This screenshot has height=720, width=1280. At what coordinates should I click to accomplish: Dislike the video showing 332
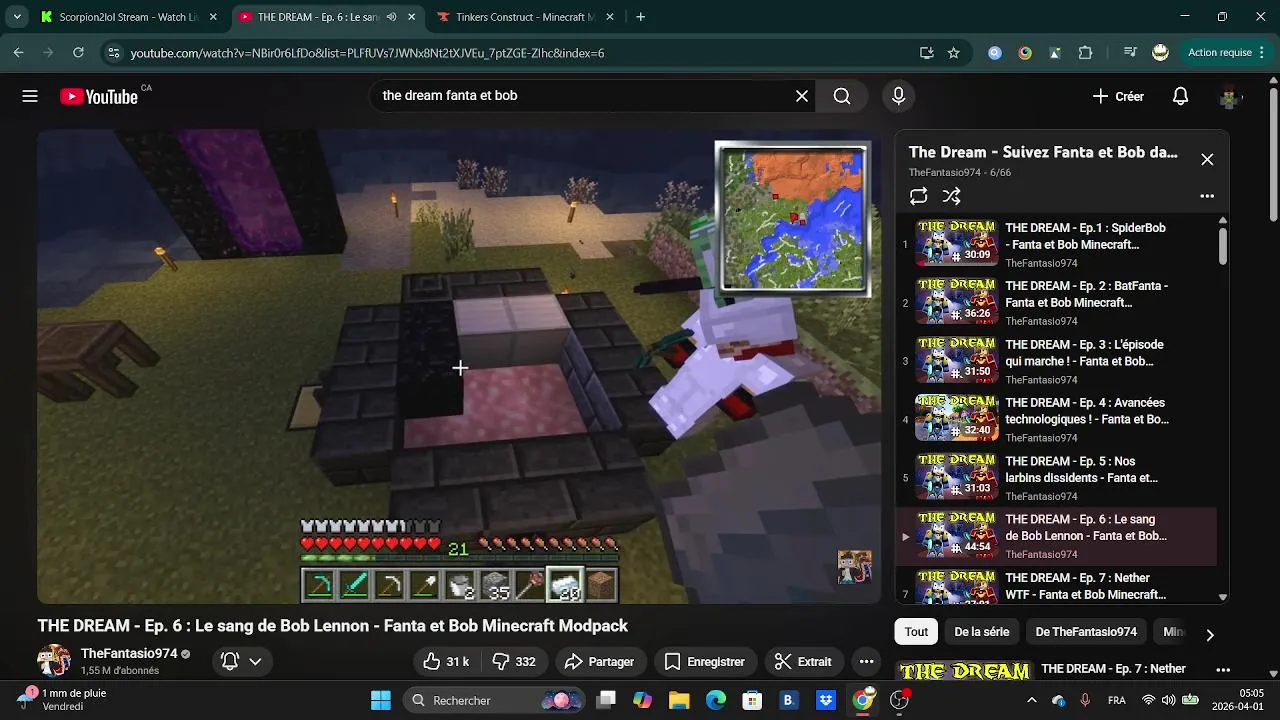[x=514, y=661]
